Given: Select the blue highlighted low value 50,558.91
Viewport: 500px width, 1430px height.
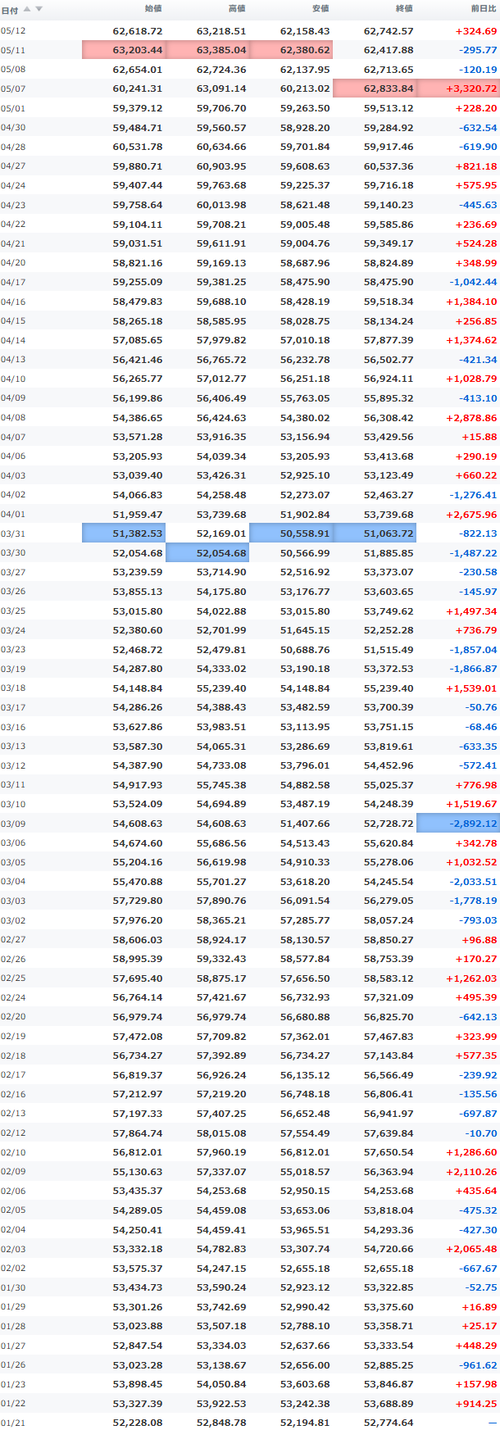Looking at the screenshot, I should click(x=291, y=533).
